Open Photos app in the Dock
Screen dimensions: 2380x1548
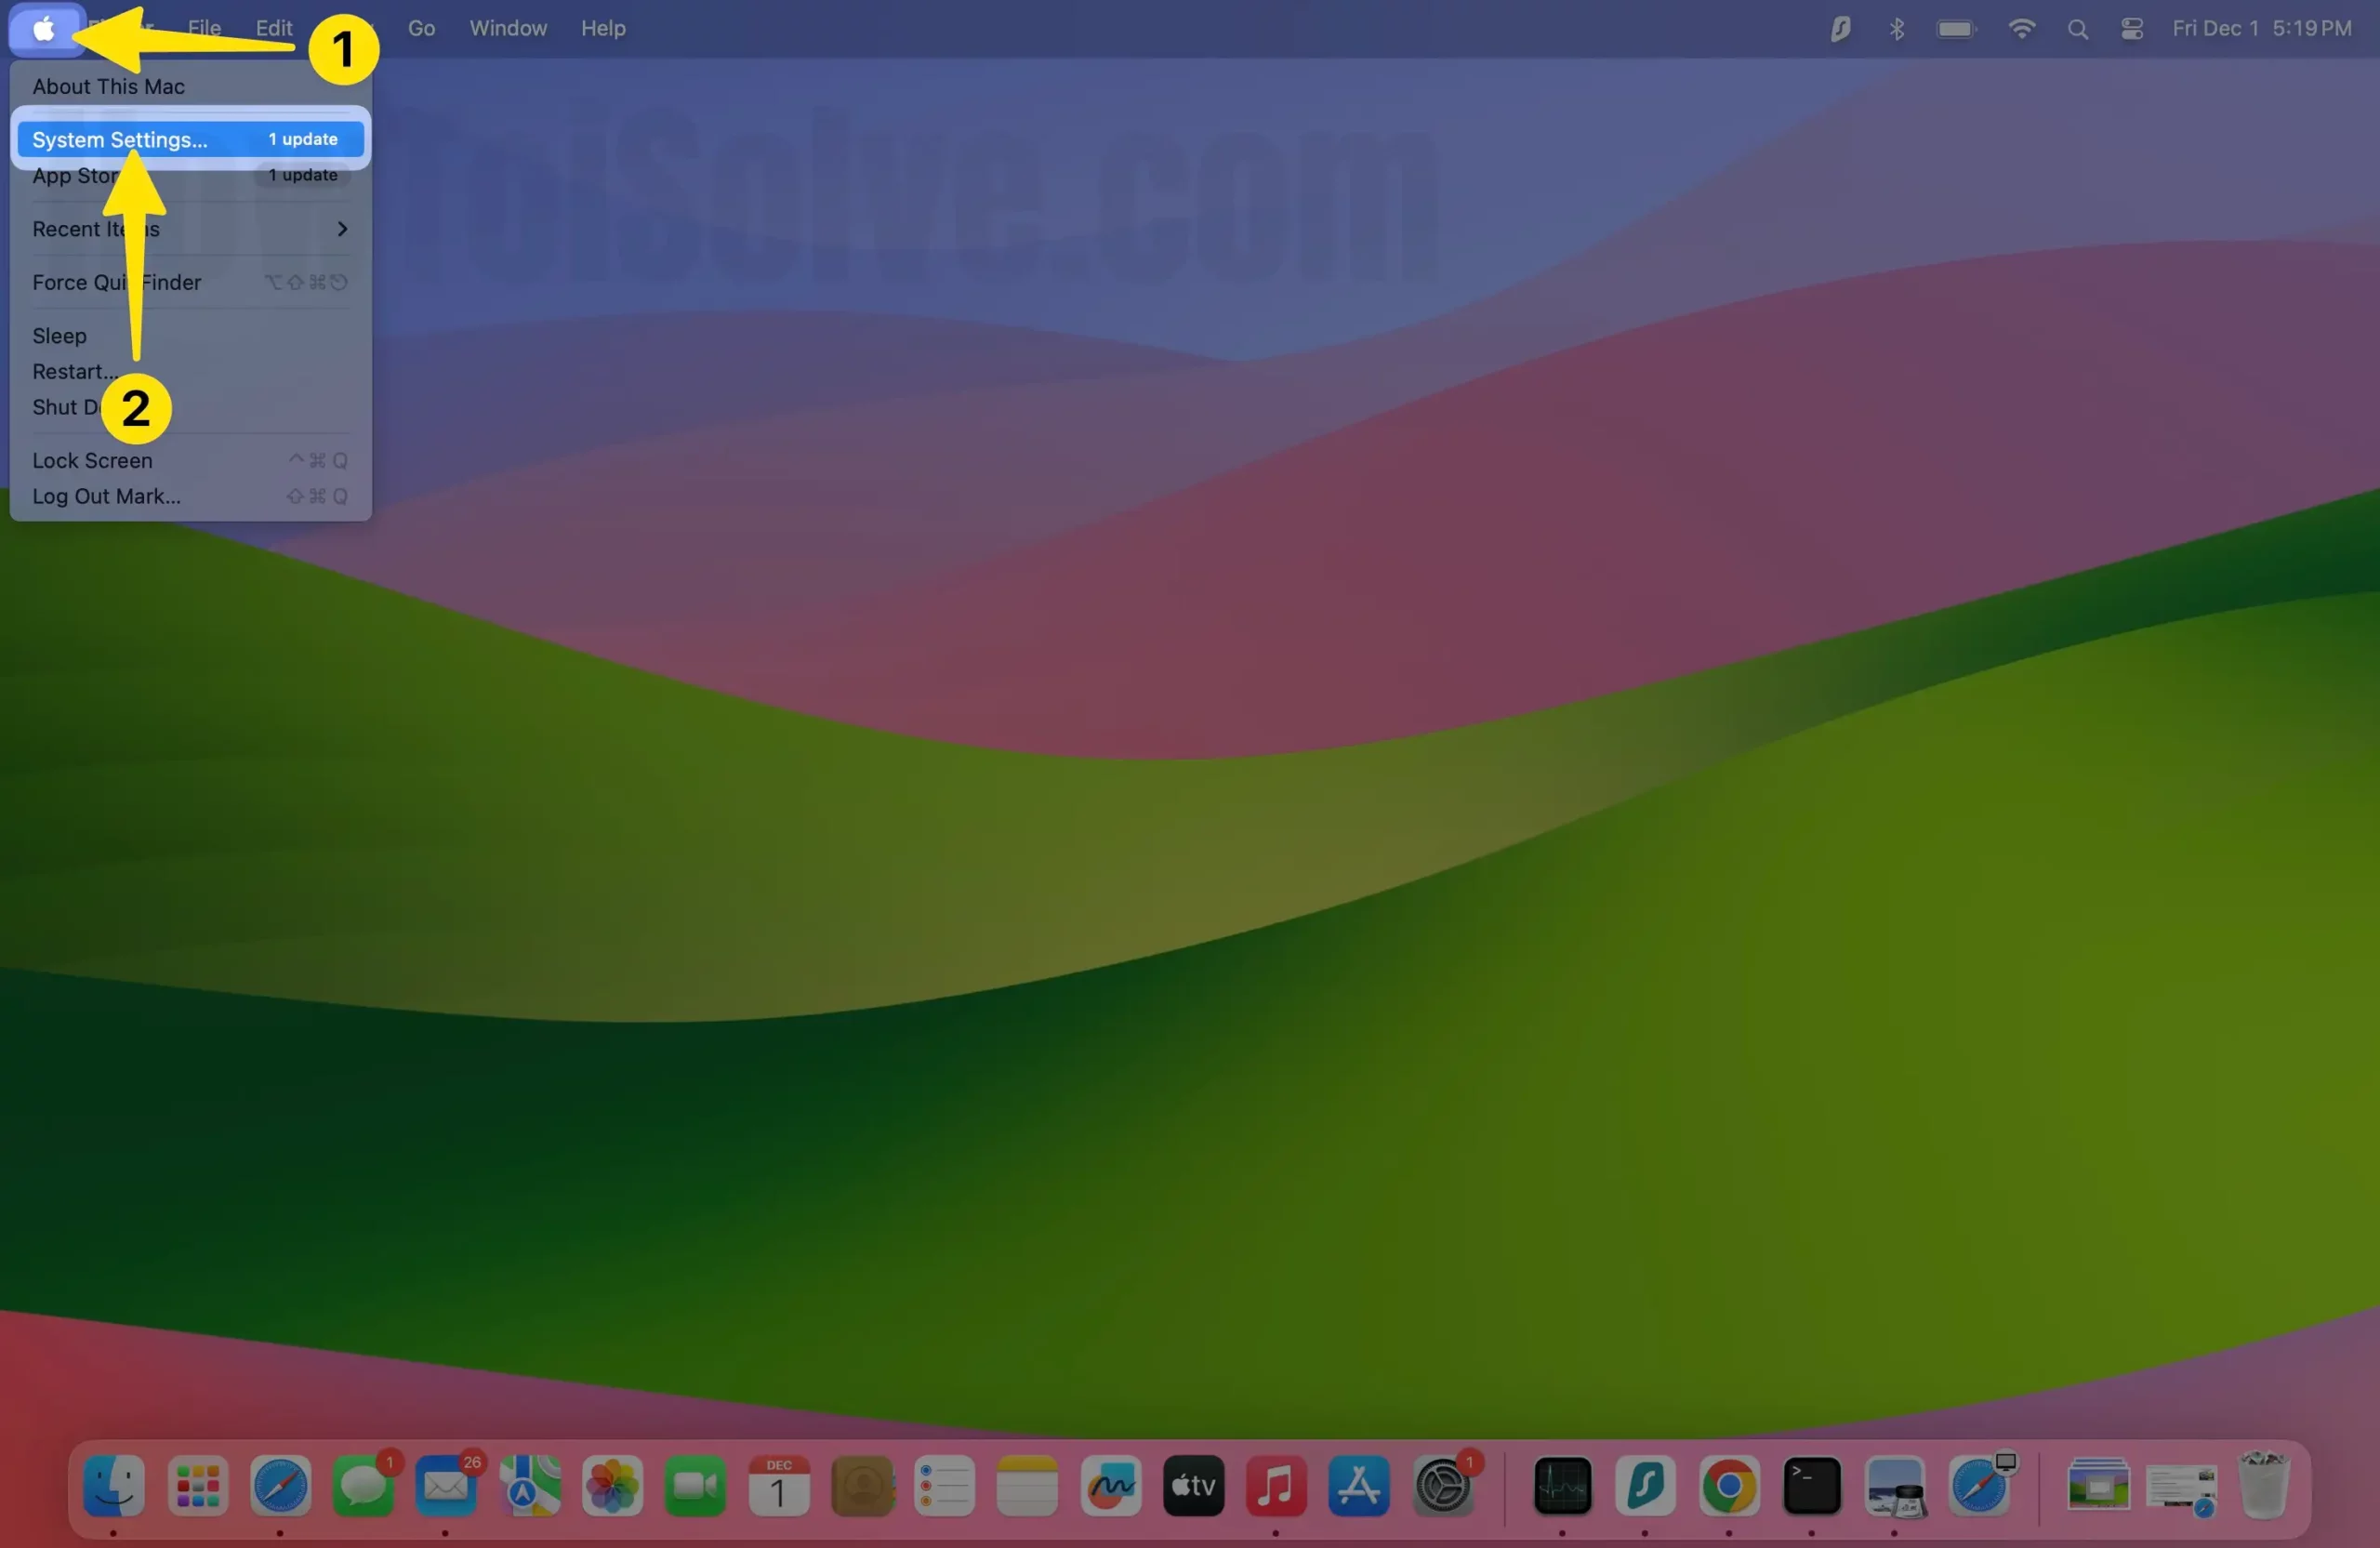tap(612, 1486)
